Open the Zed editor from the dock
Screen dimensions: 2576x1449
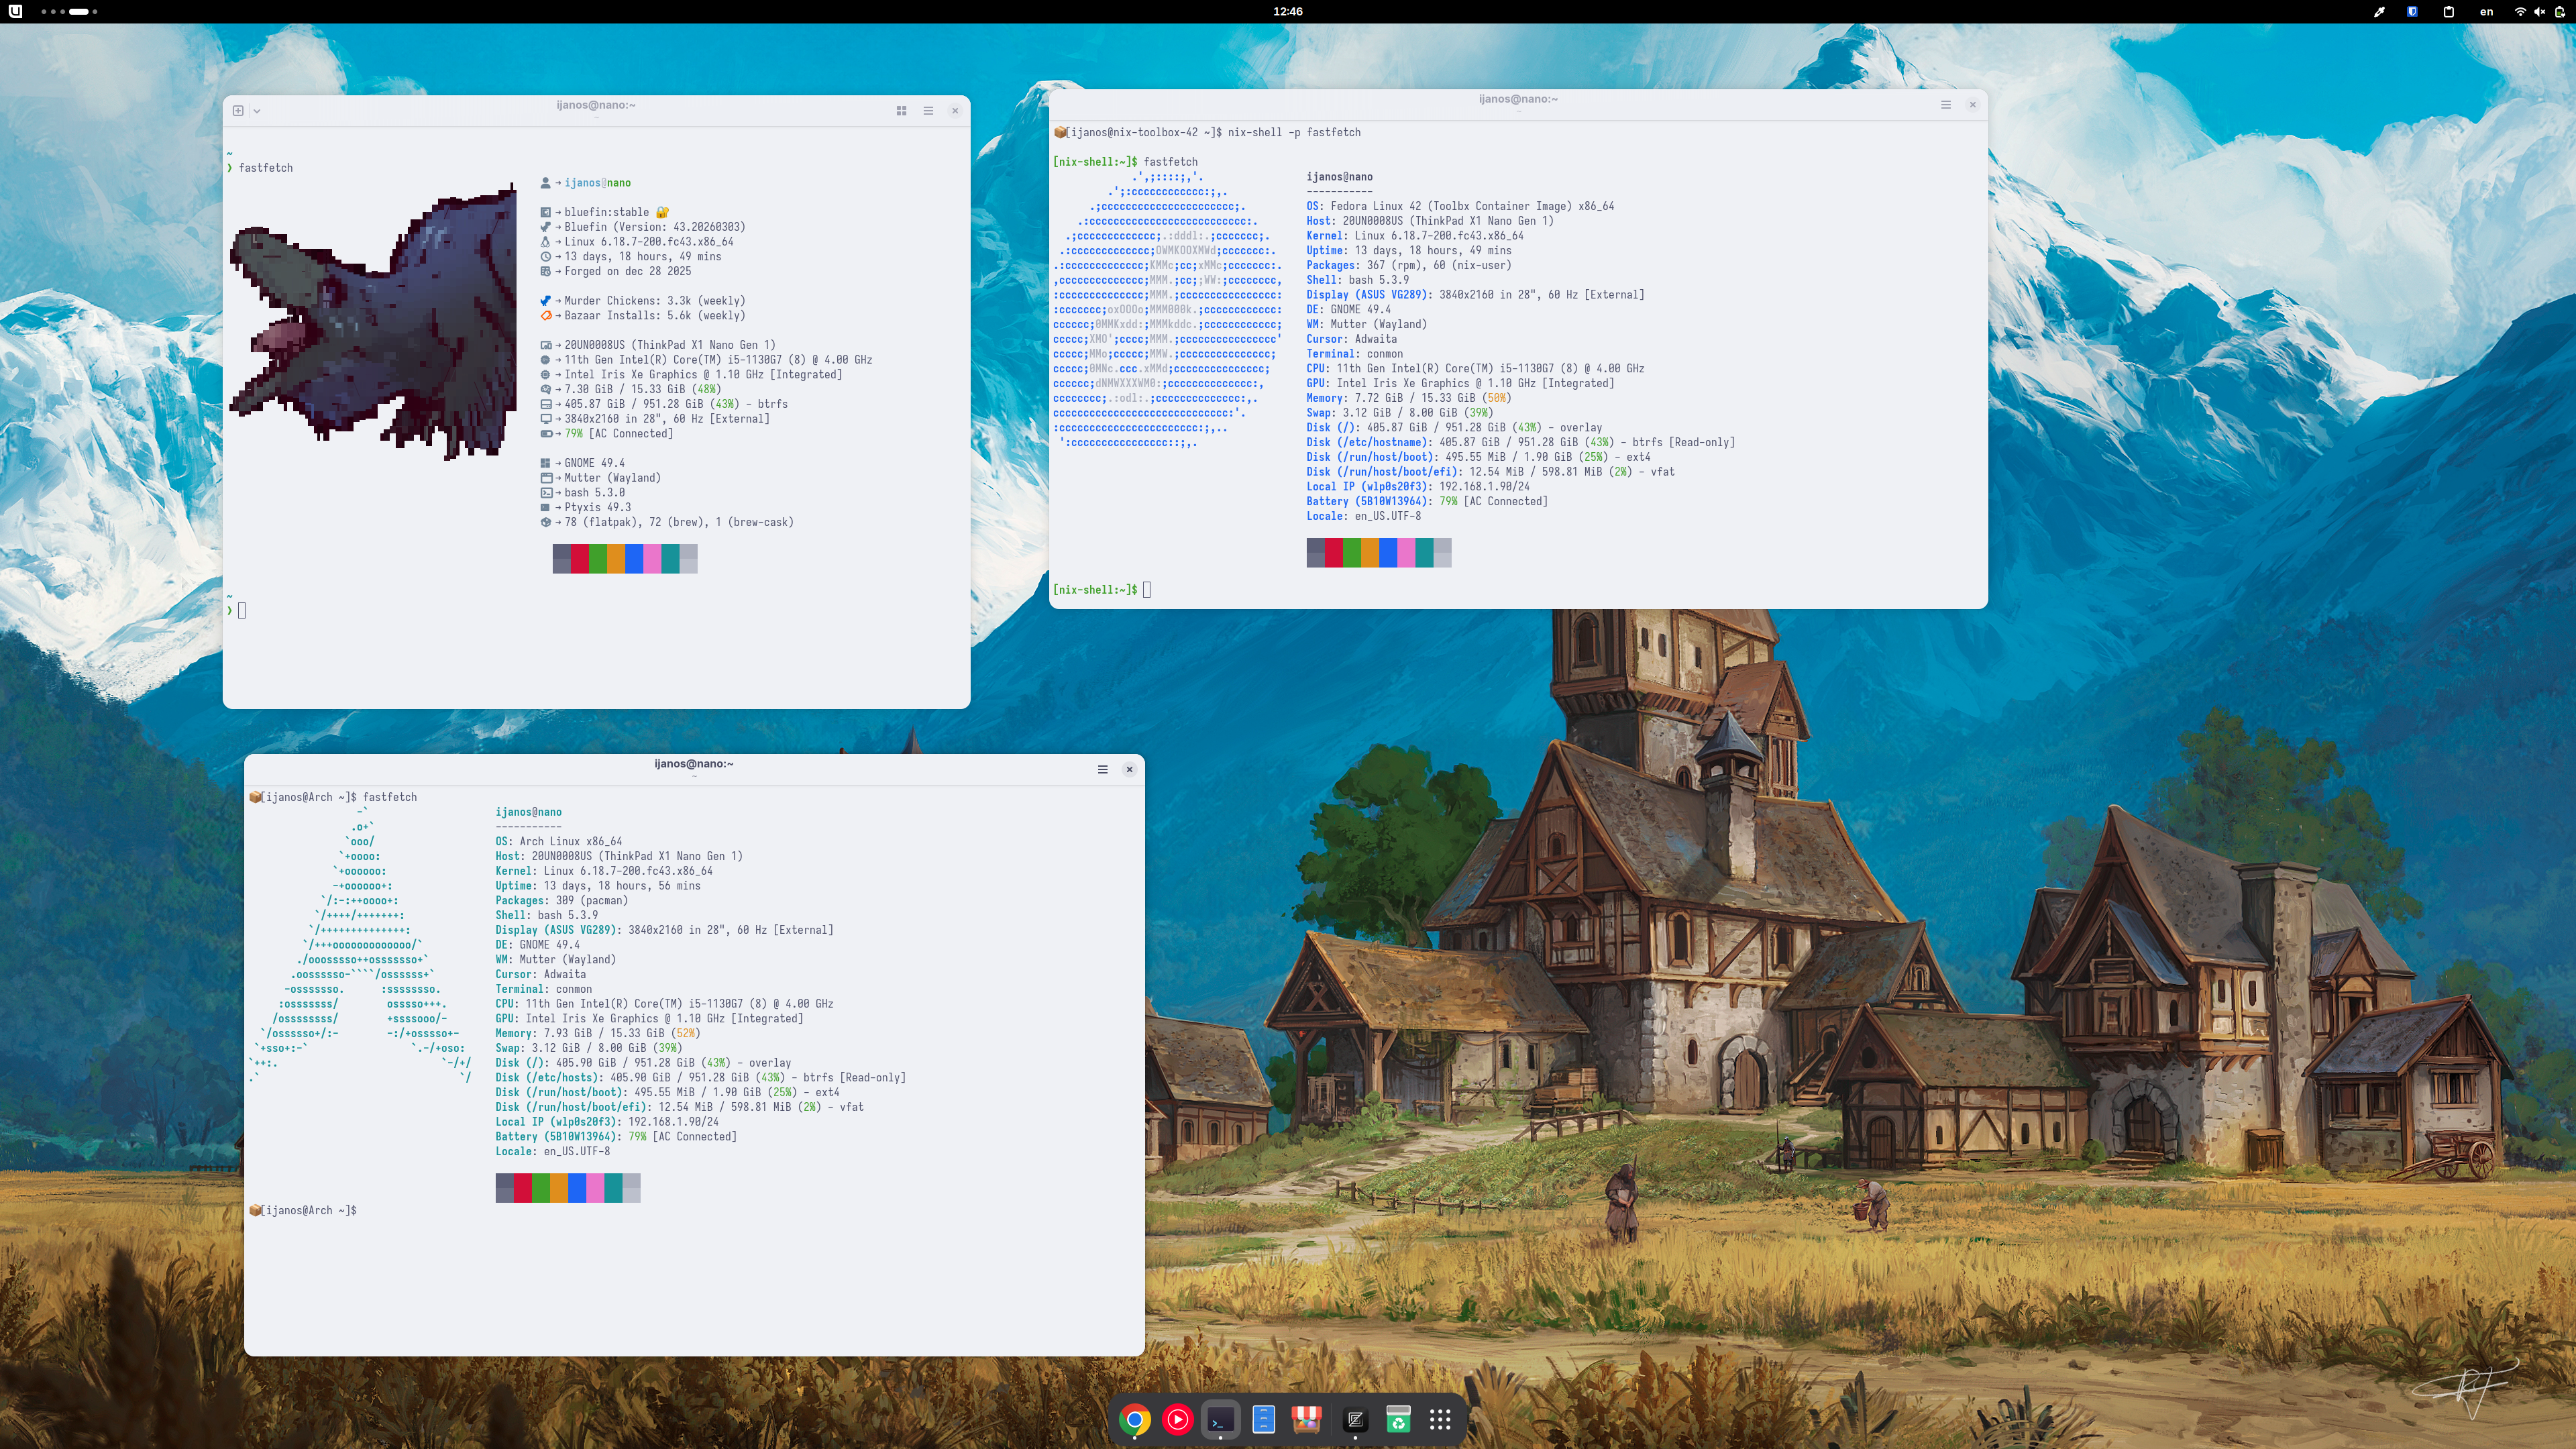coord(1355,1419)
